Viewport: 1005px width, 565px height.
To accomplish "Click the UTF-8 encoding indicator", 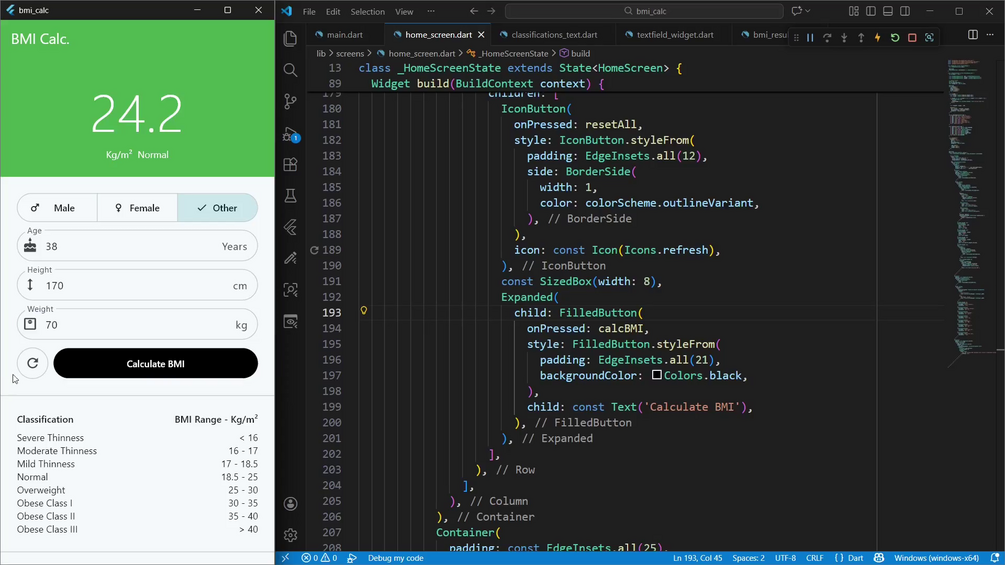I will coord(785,558).
